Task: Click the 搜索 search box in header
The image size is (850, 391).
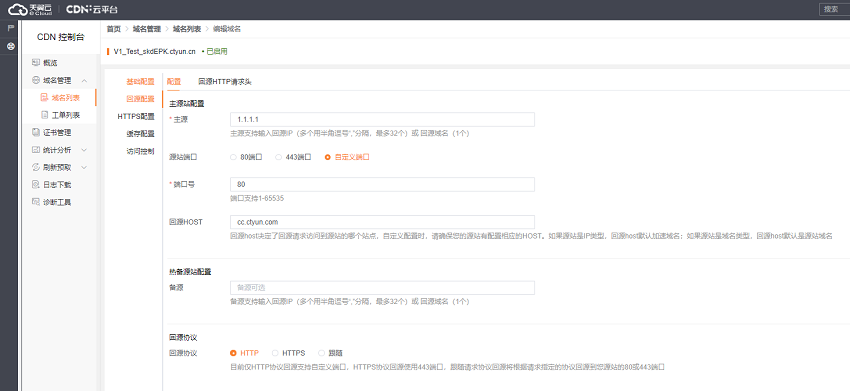Action: tap(835, 9)
